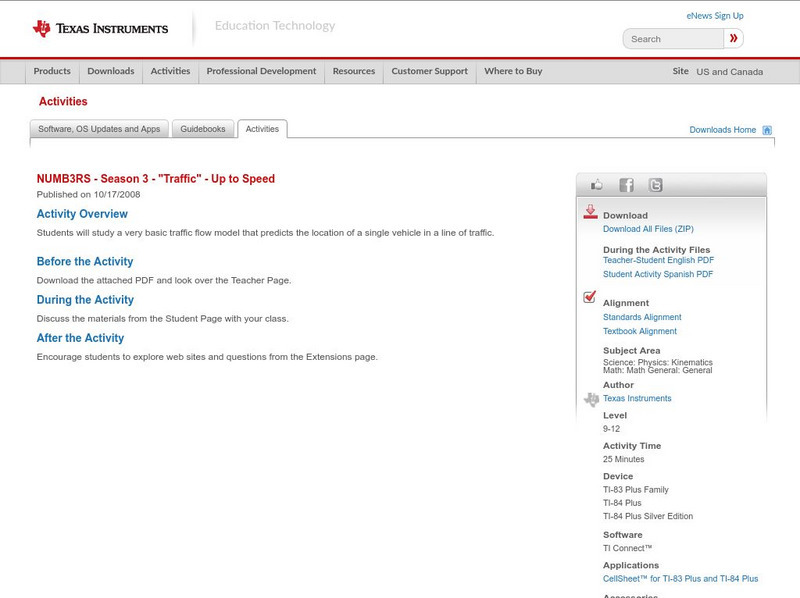Open the Products menu
Viewport: 800px width, 598px height.
(52, 72)
